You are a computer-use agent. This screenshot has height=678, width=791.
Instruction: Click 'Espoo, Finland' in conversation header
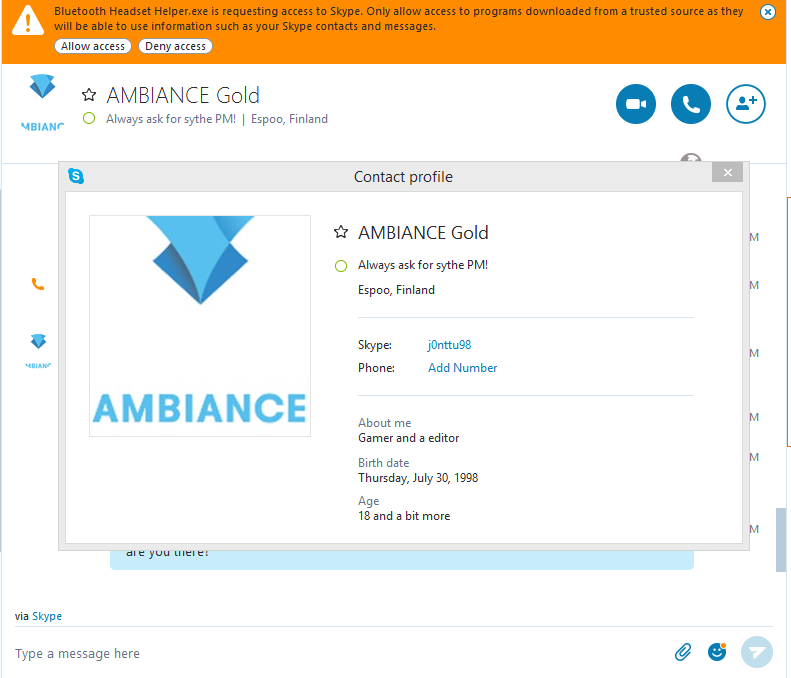tap(290, 119)
